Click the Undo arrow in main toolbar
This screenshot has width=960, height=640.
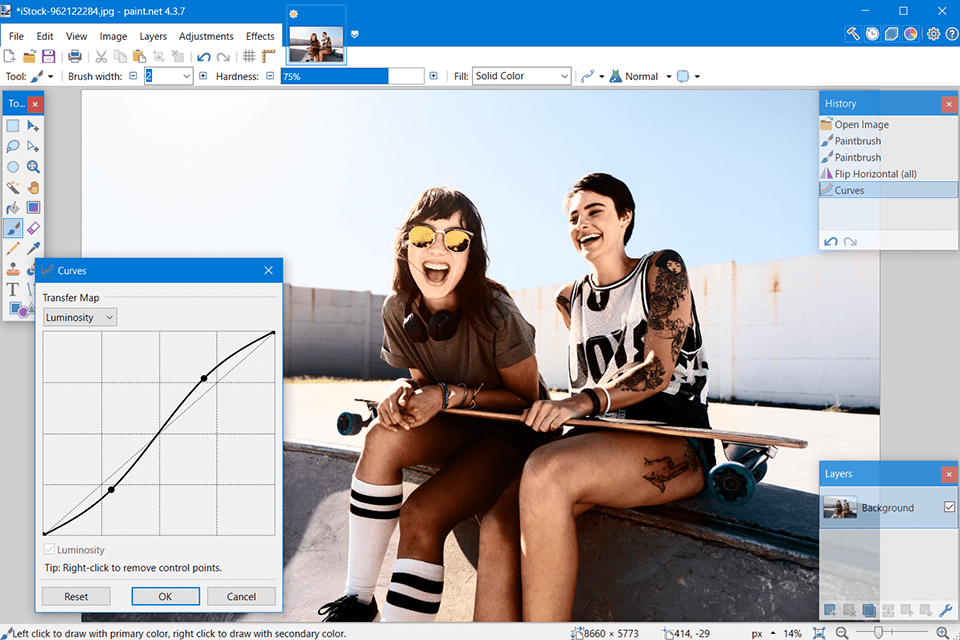pyautogui.click(x=204, y=57)
